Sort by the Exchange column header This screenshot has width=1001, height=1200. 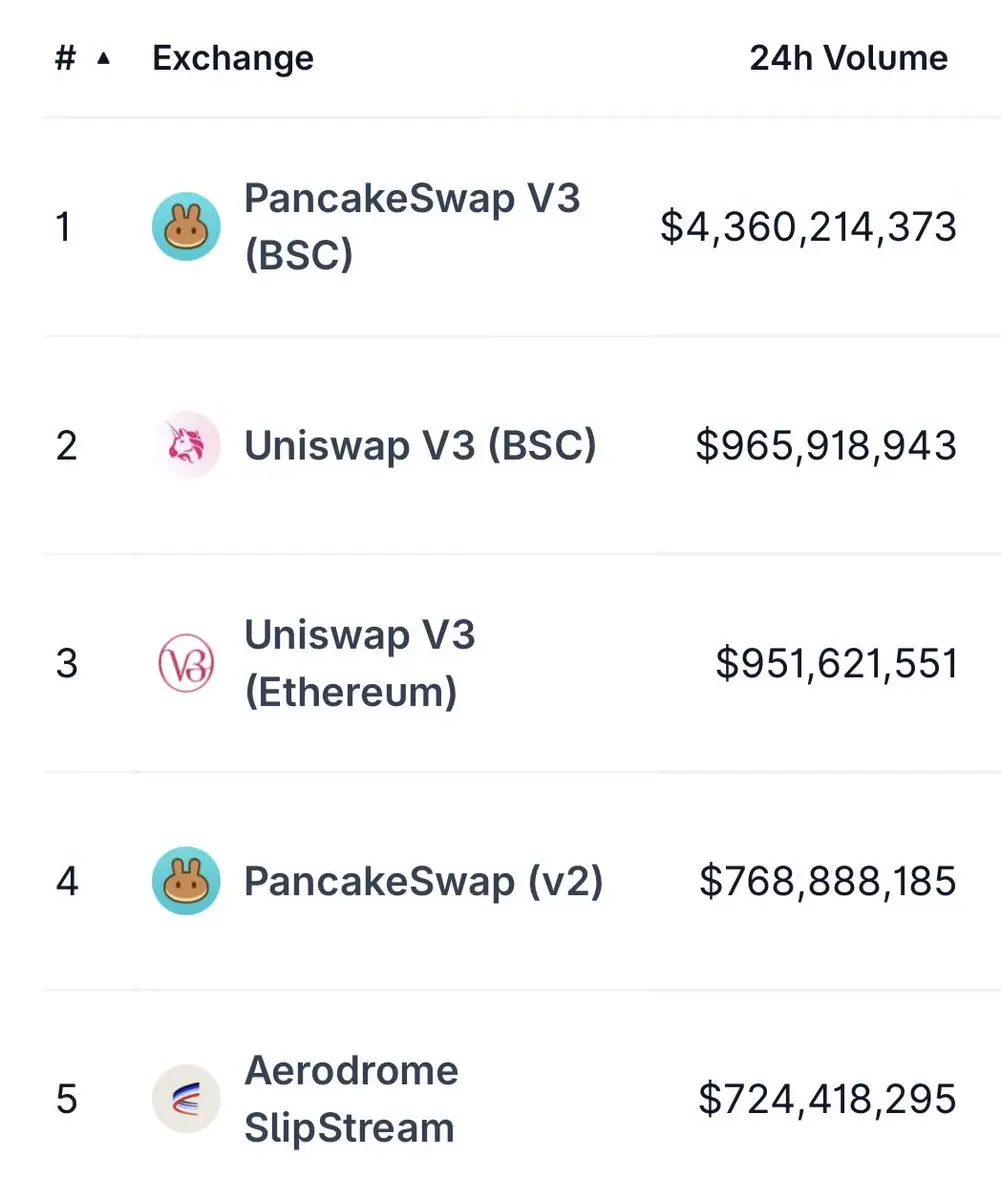[x=233, y=59]
